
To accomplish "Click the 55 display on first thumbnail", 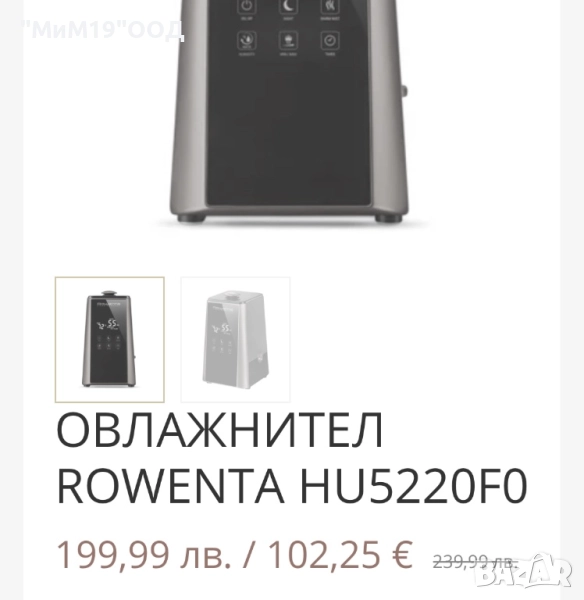I will (x=113, y=324).
